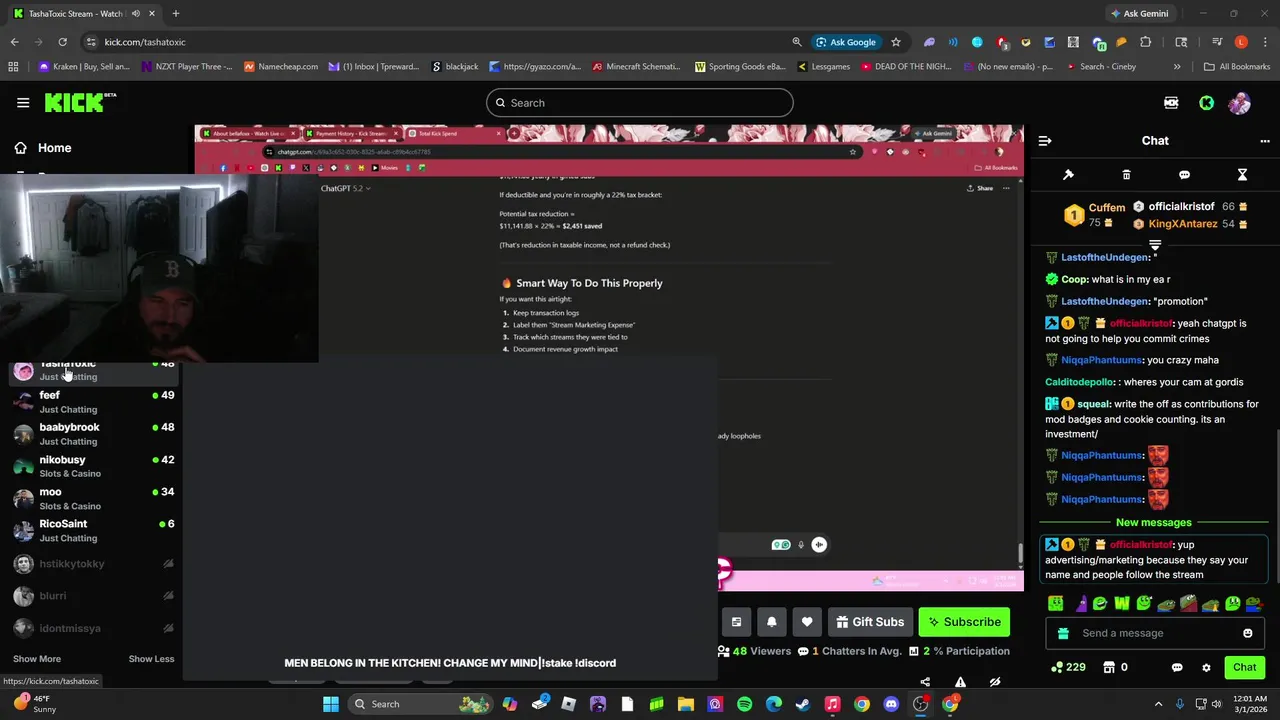Open Steam from taskbar

pyautogui.click(x=803, y=704)
